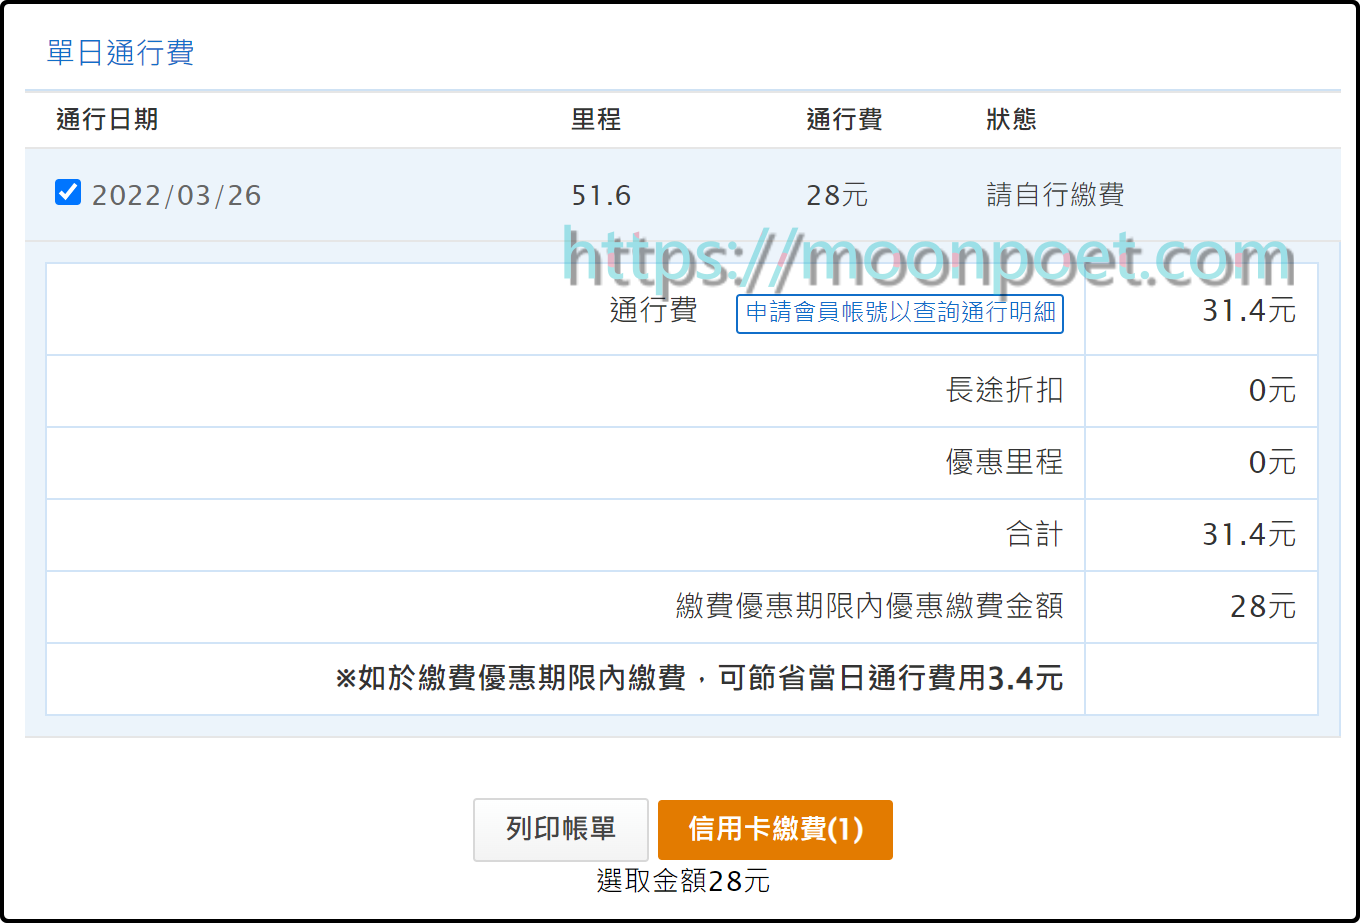Click the 列印帳單 print button

(560, 829)
